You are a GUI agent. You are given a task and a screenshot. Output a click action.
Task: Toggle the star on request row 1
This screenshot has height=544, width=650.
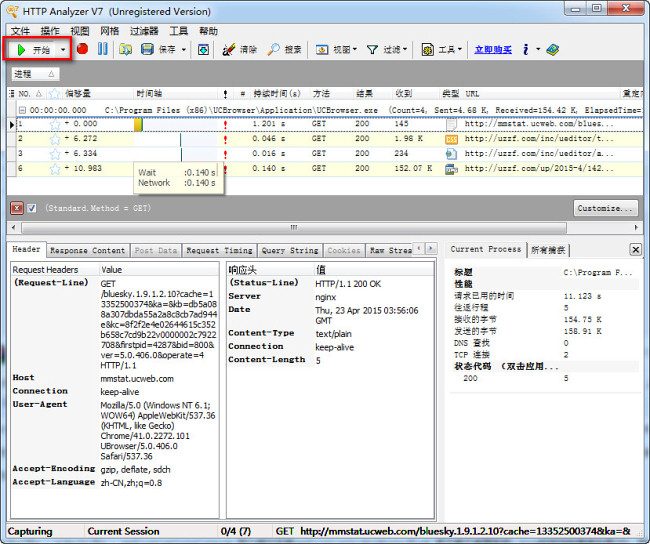[x=55, y=124]
